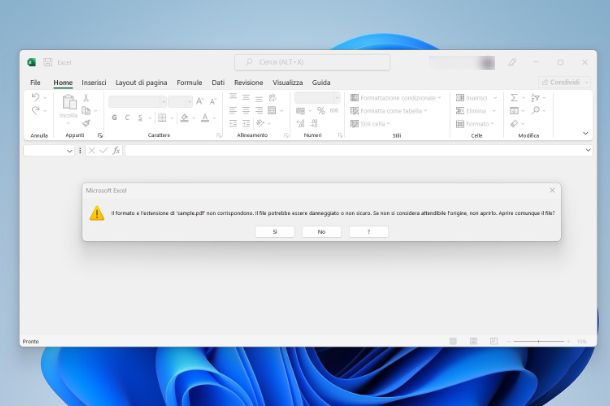
Task: Click the accounting number format icon
Action: coord(300,111)
